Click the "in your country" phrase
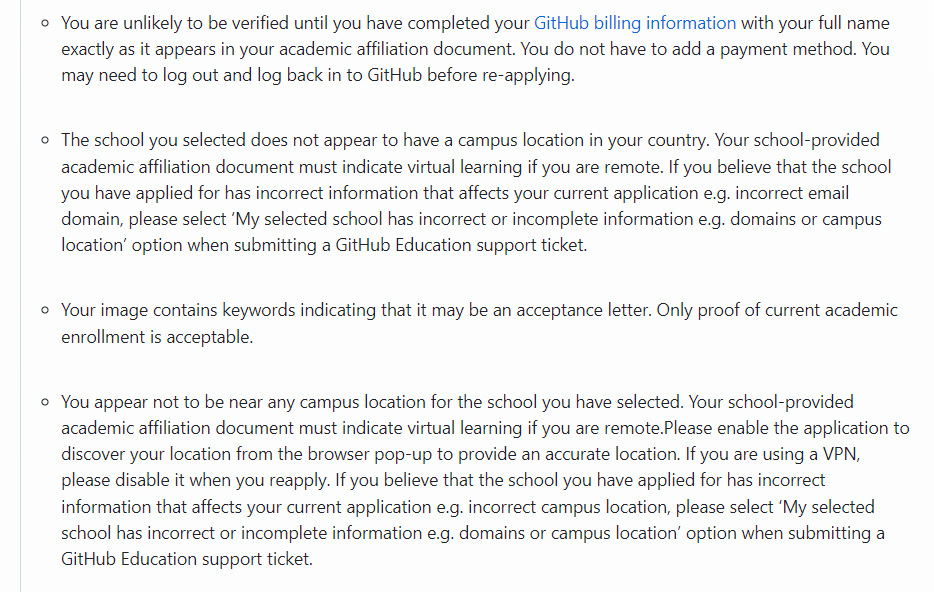The image size is (934, 592). 648,141
